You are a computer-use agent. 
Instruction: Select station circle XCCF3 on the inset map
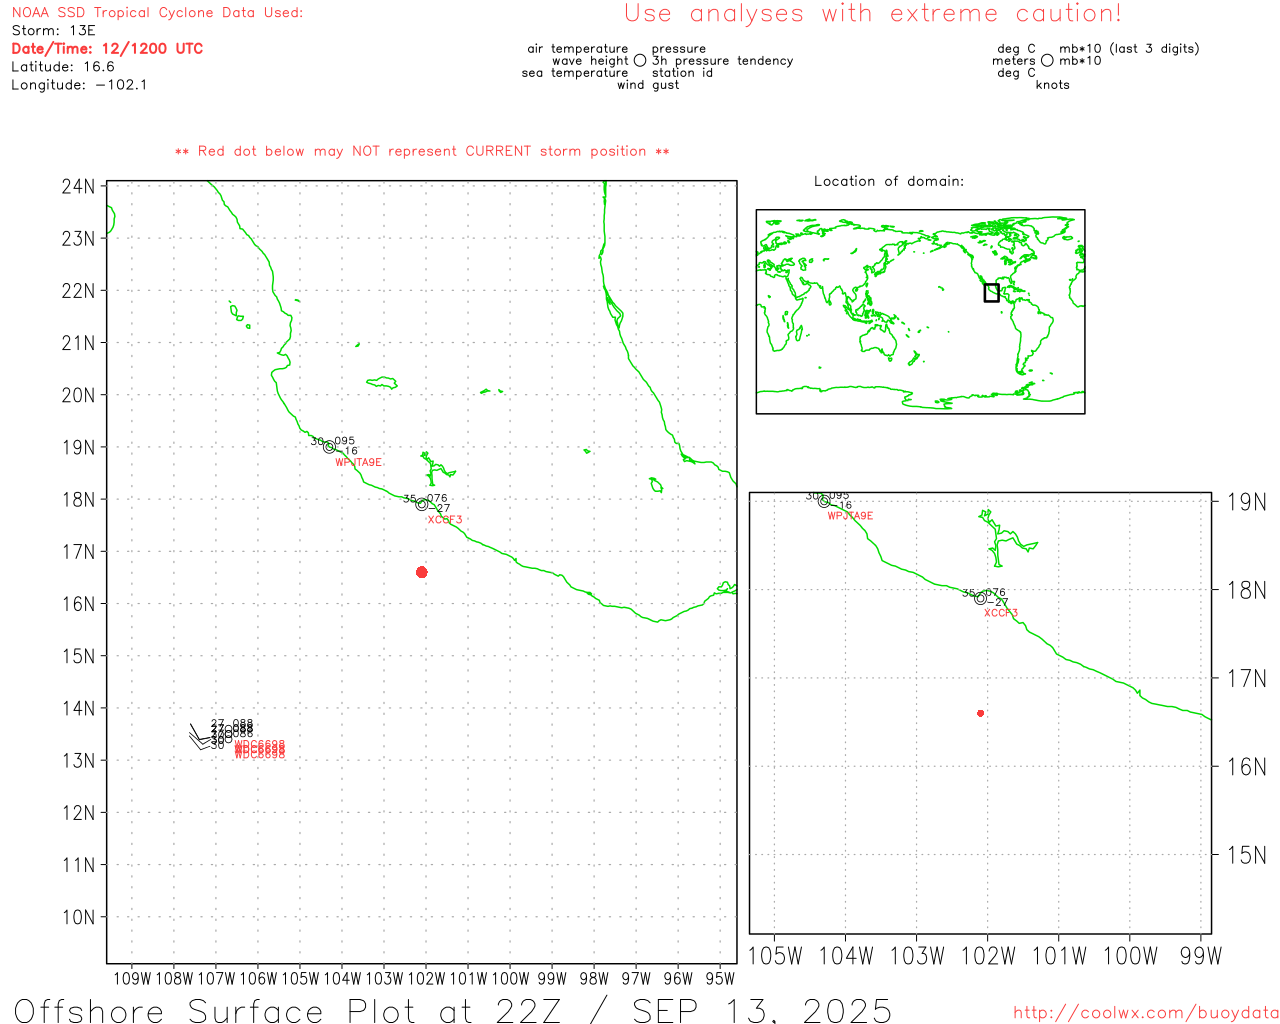[980, 598]
